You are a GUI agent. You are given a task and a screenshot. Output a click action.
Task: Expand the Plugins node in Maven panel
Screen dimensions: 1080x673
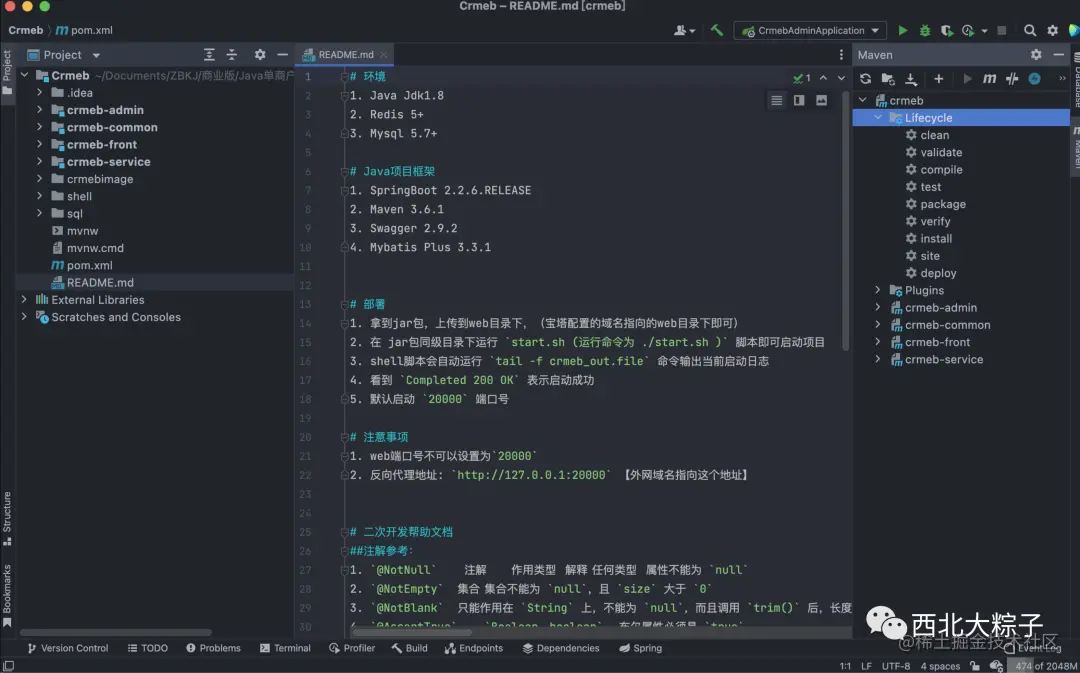tap(878, 290)
